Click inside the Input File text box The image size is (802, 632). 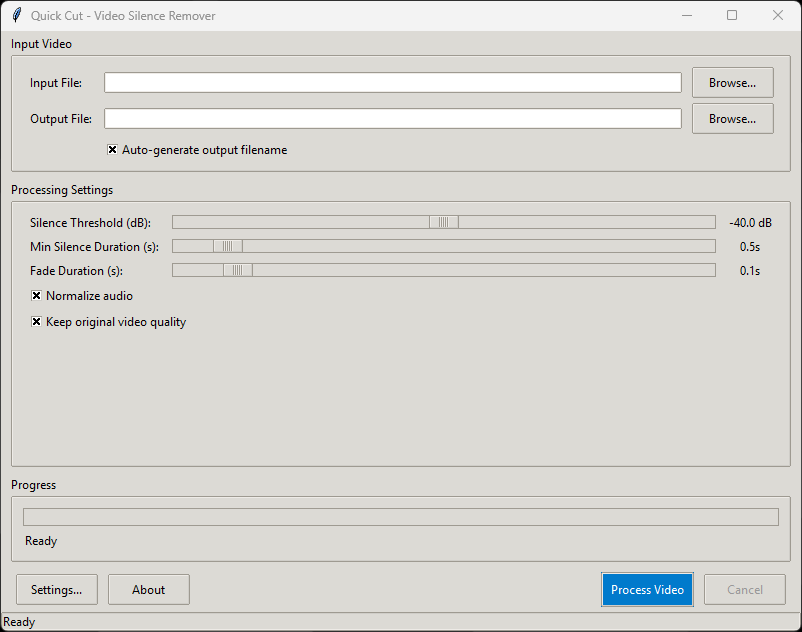pyautogui.click(x=393, y=82)
